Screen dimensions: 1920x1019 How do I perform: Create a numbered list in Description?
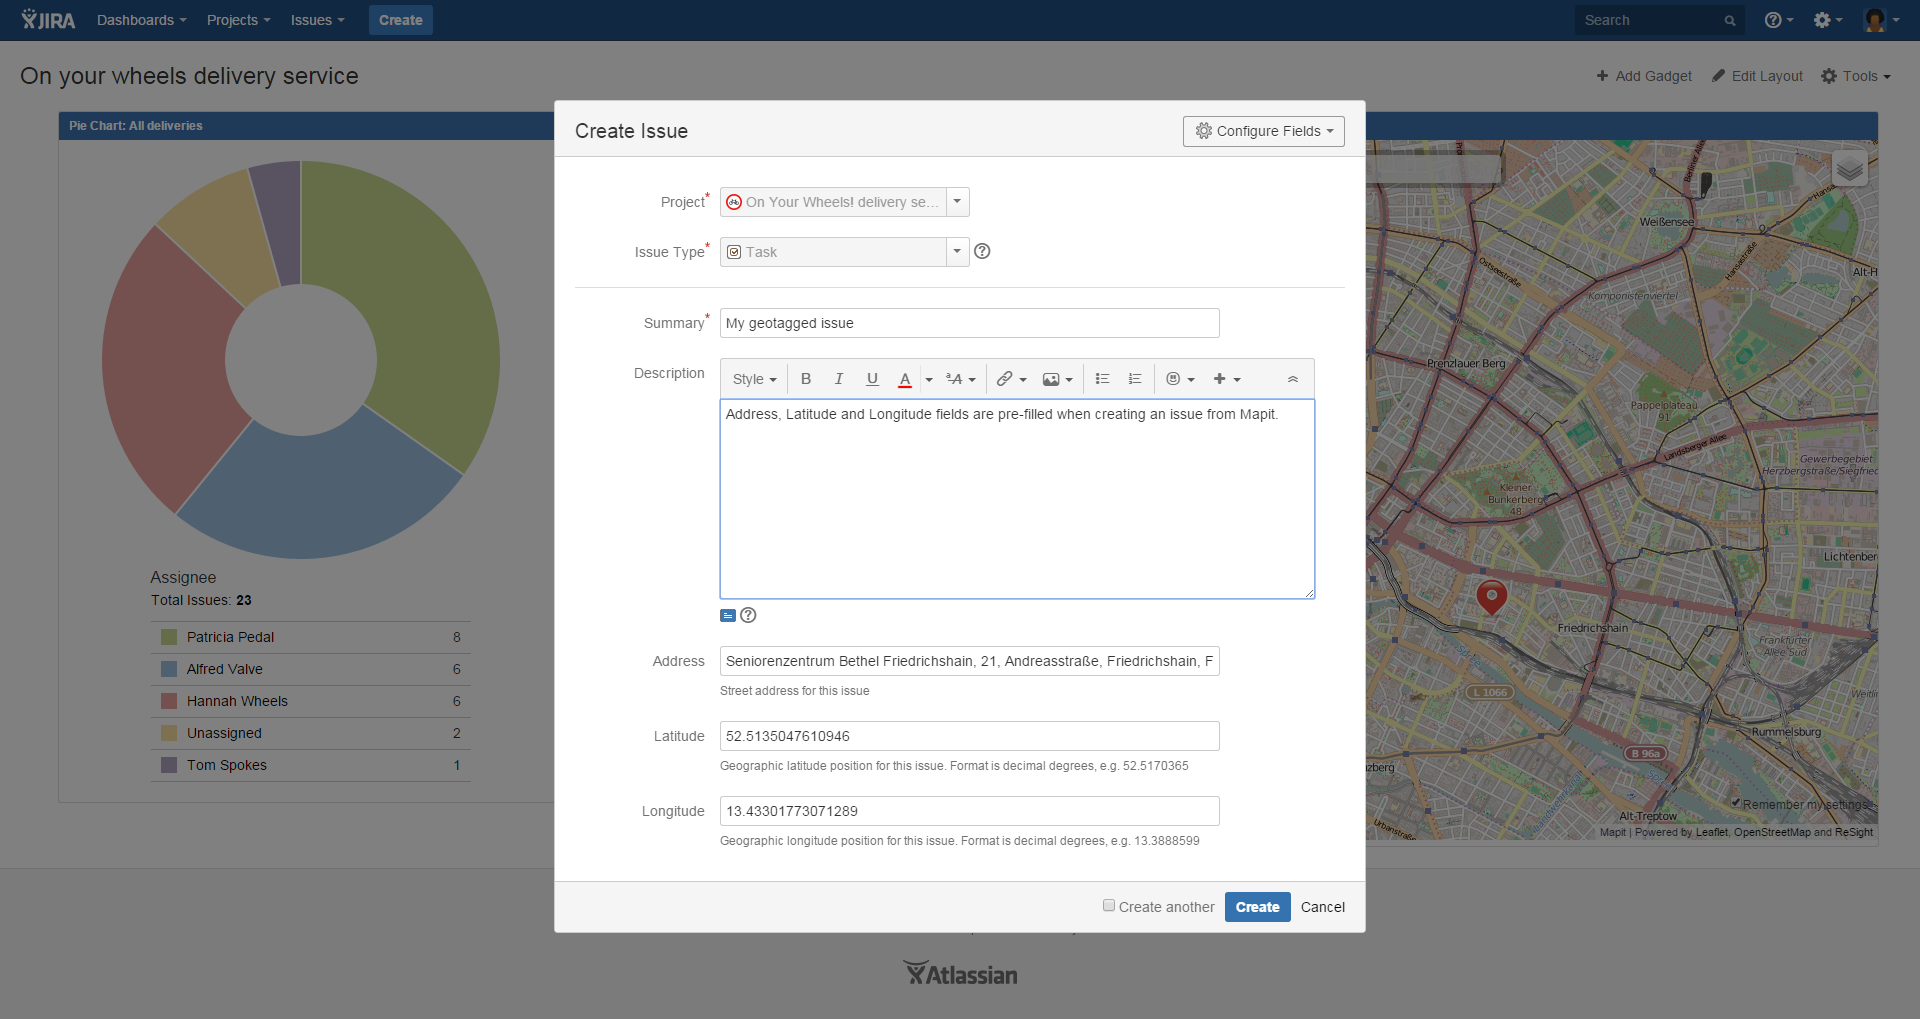pos(1133,378)
